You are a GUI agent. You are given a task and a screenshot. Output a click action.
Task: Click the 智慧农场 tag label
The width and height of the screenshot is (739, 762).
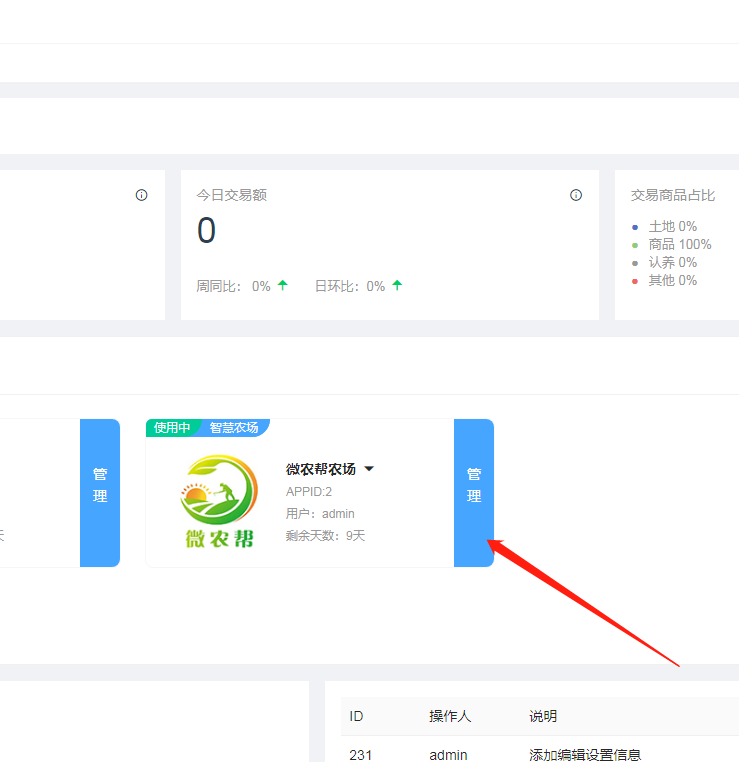[x=234, y=428]
